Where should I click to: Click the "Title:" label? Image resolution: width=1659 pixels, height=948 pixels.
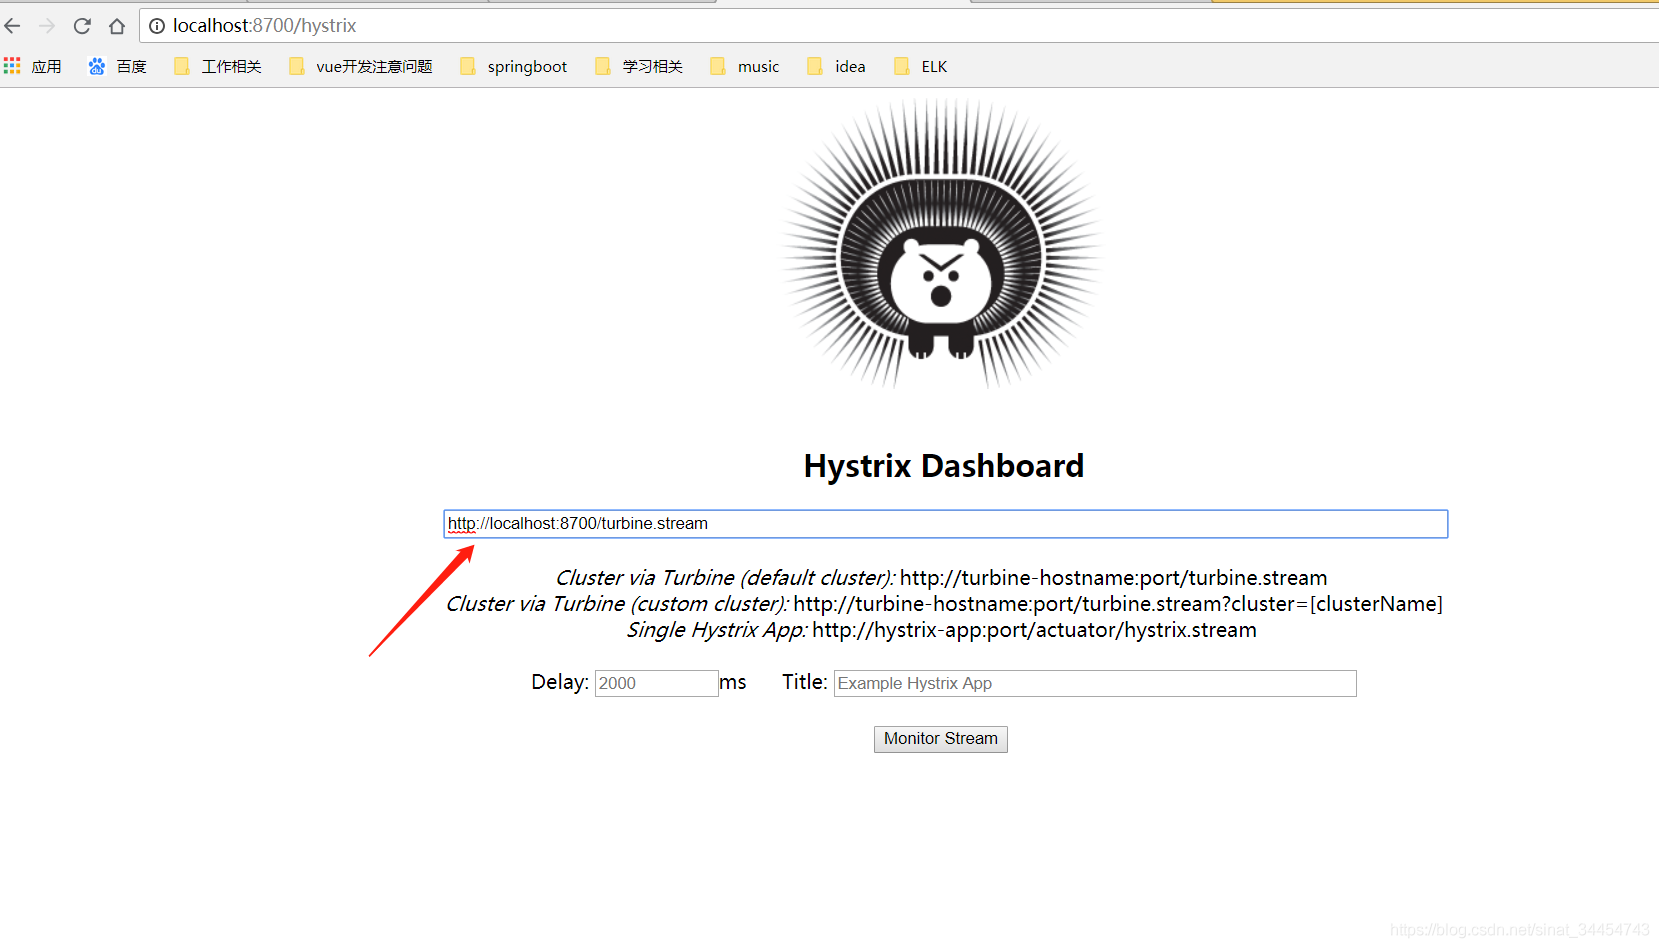[805, 682]
